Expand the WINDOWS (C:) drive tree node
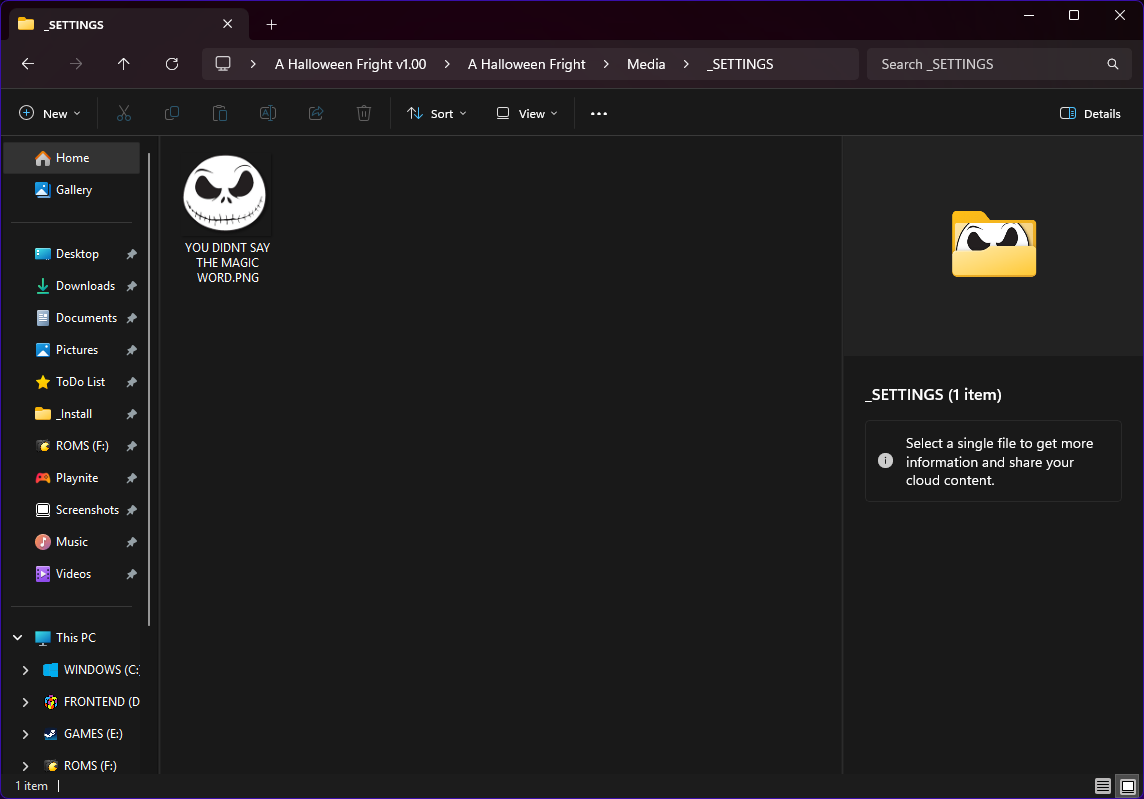Image resolution: width=1144 pixels, height=799 pixels. point(26,670)
